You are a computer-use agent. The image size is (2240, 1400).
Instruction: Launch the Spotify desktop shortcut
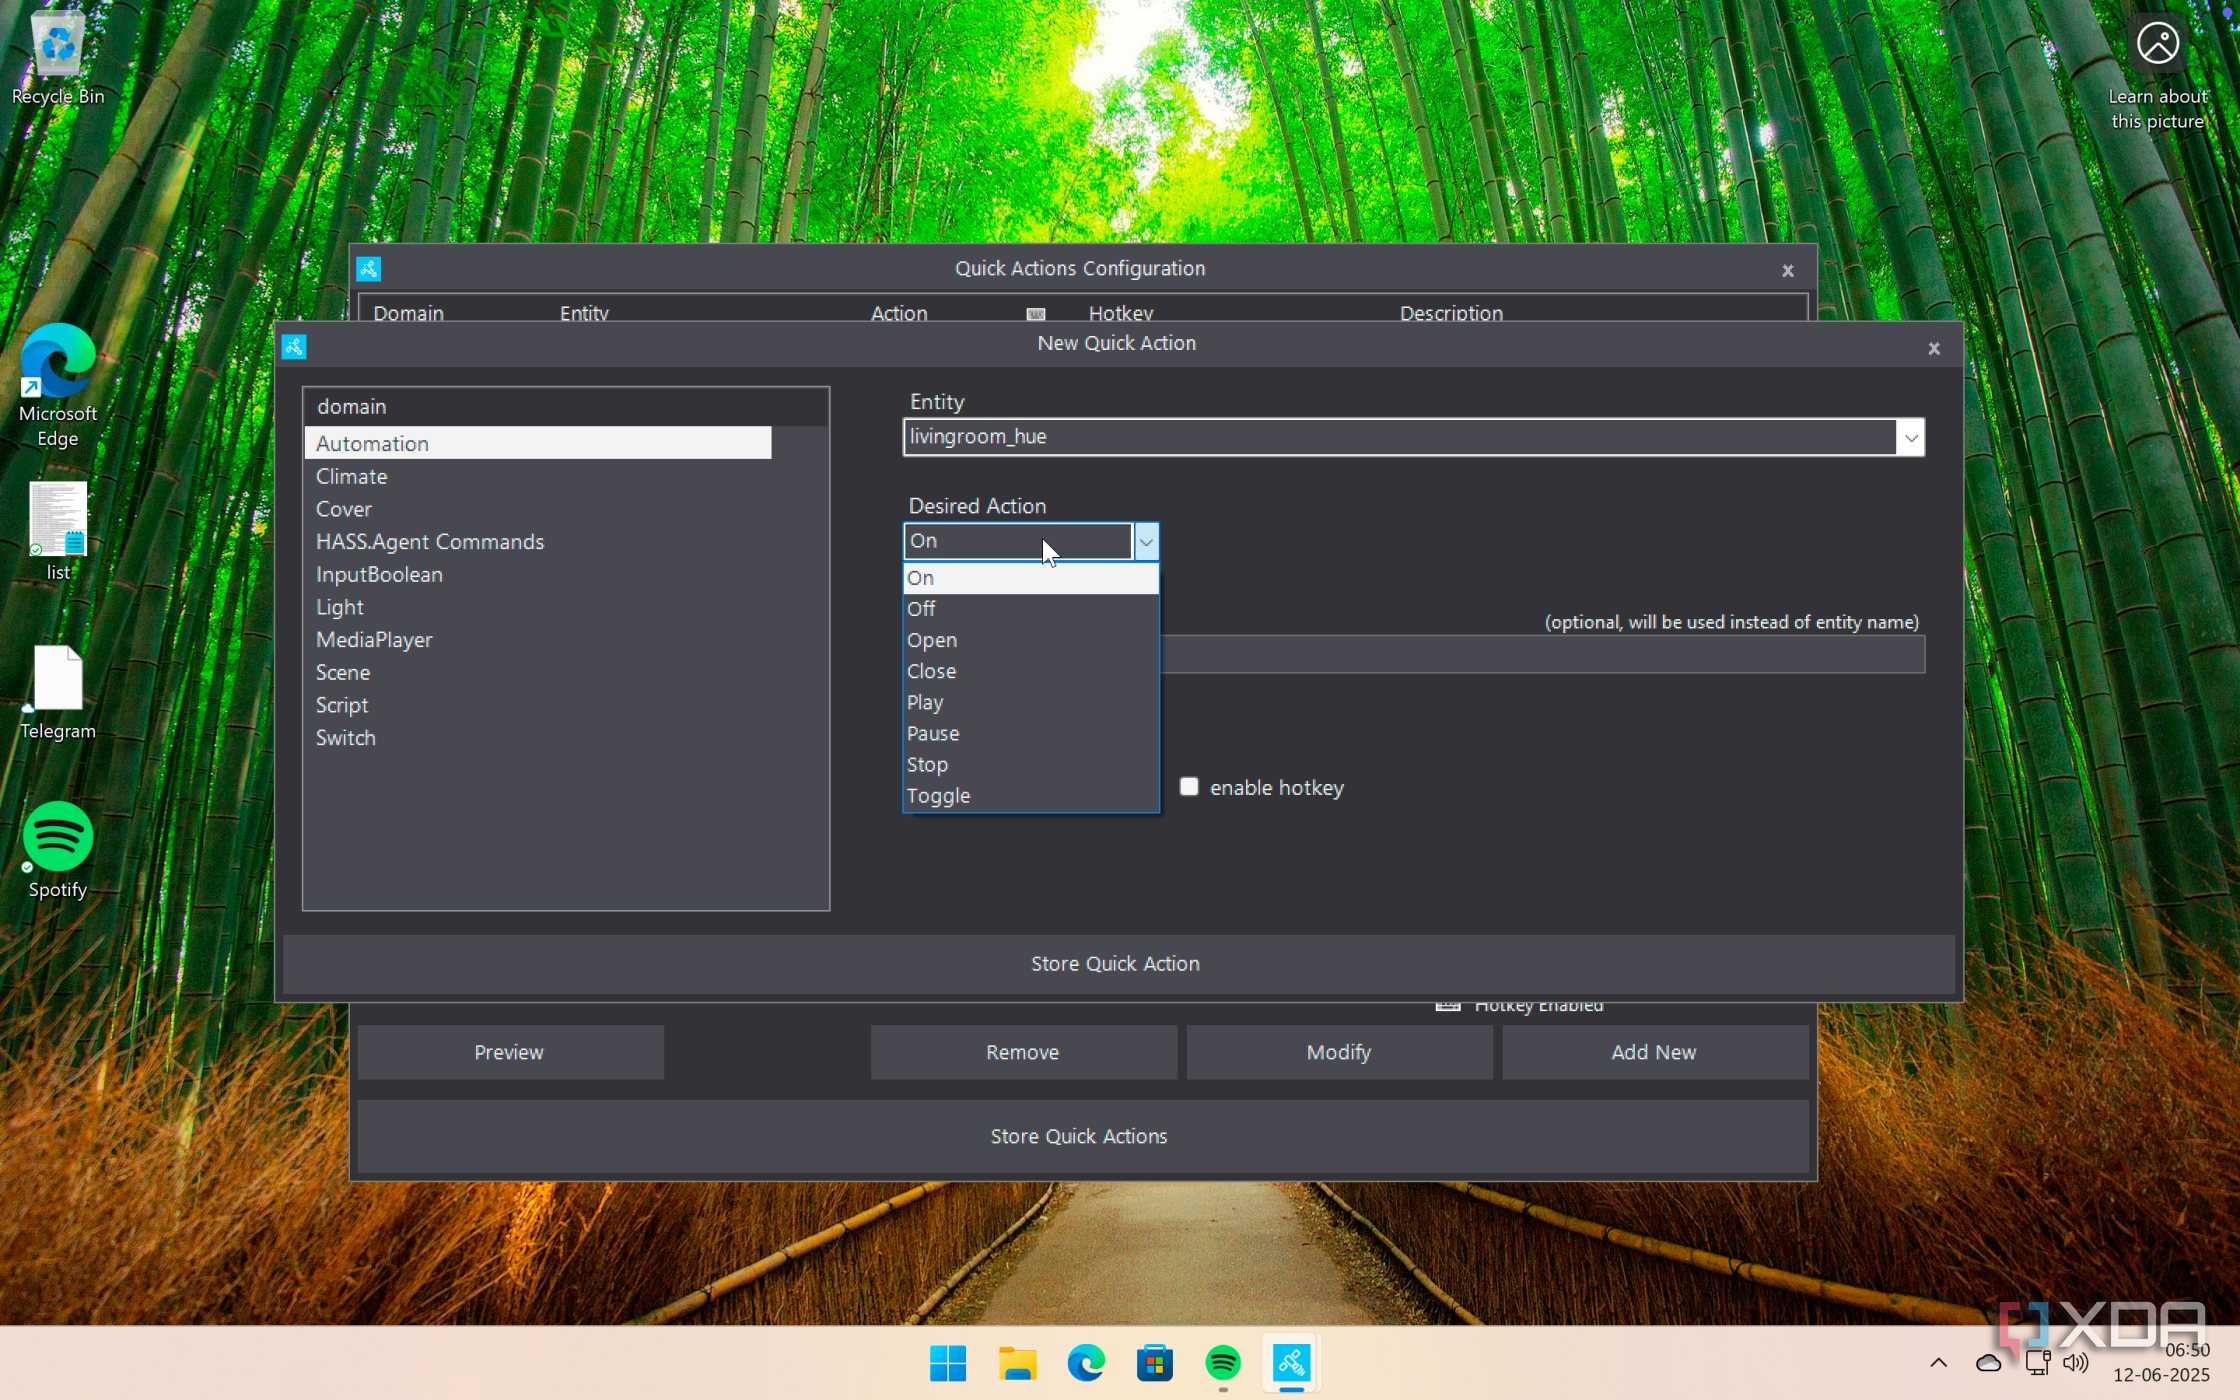click(x=57, y=850)
